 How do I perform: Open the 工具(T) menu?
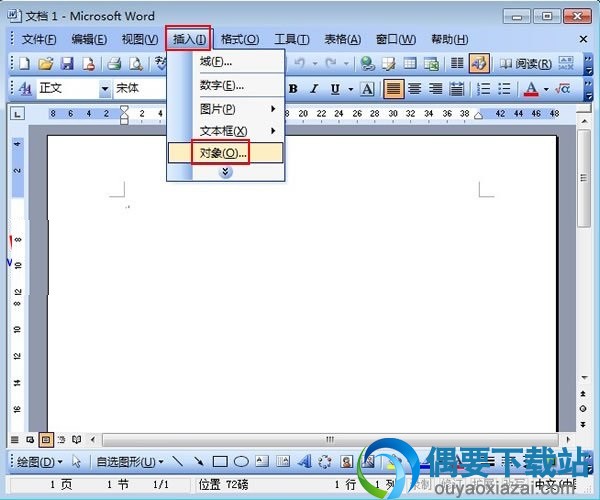(292, 39)
